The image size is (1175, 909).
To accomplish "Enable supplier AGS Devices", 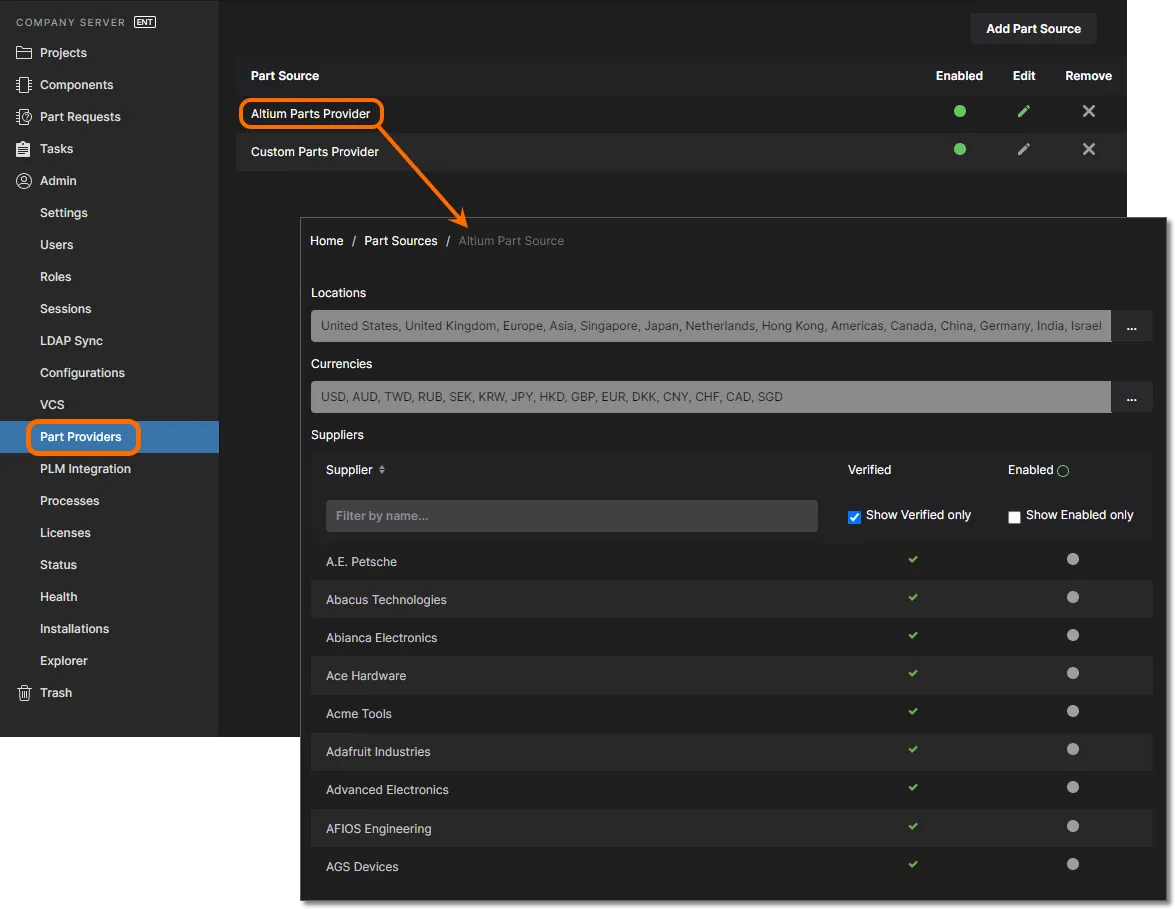I will pyautogui.click(x=1072, y=864).
